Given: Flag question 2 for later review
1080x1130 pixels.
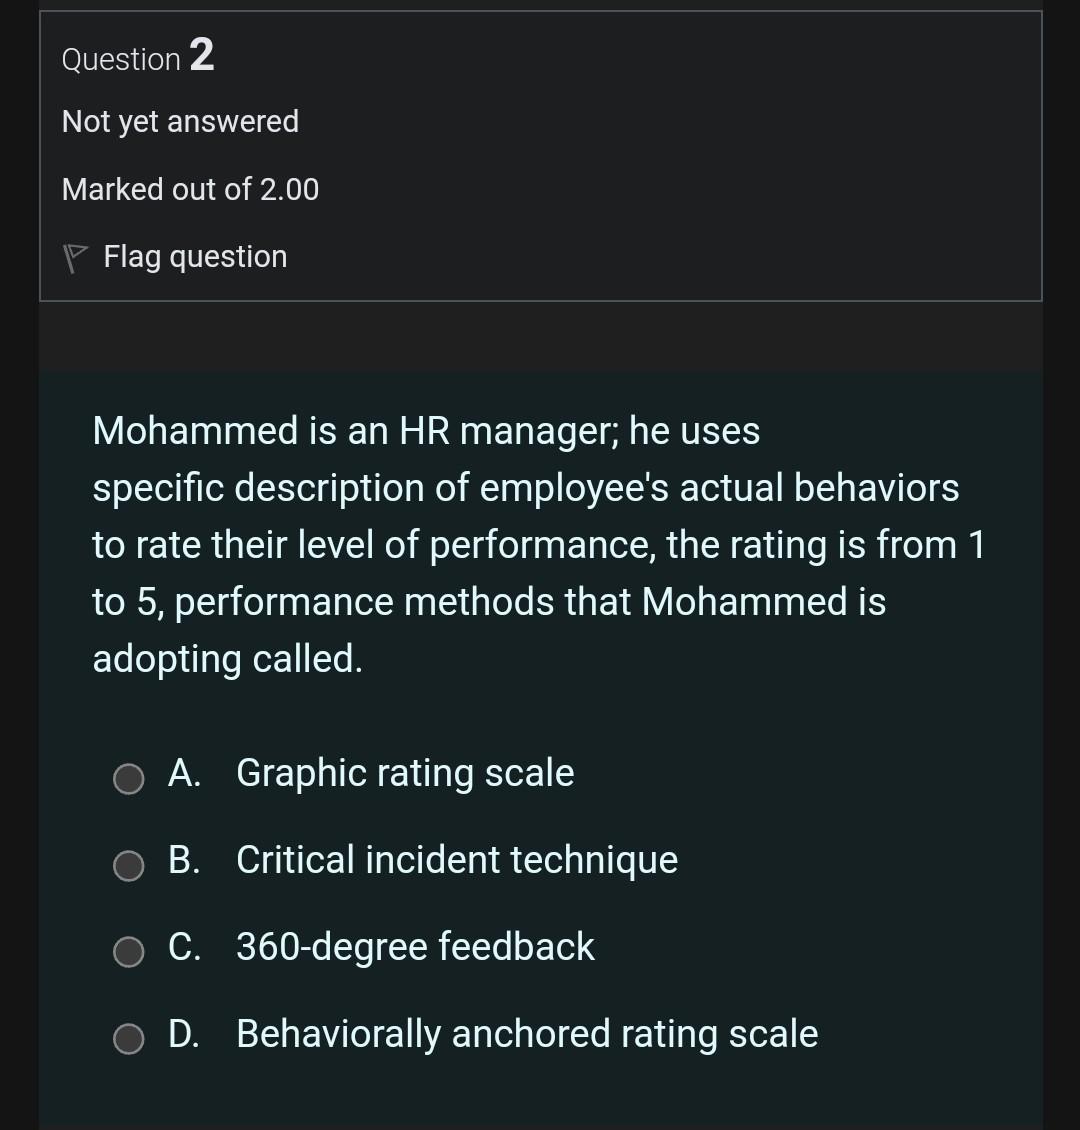Looking at the screenshot, I should point(194,256).
